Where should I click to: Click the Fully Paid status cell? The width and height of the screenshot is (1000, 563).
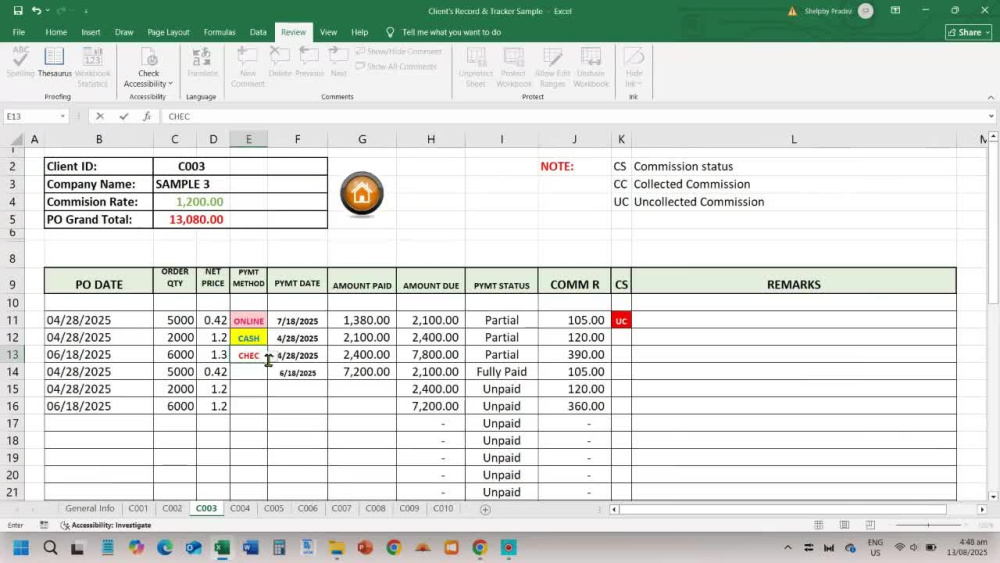501,372
